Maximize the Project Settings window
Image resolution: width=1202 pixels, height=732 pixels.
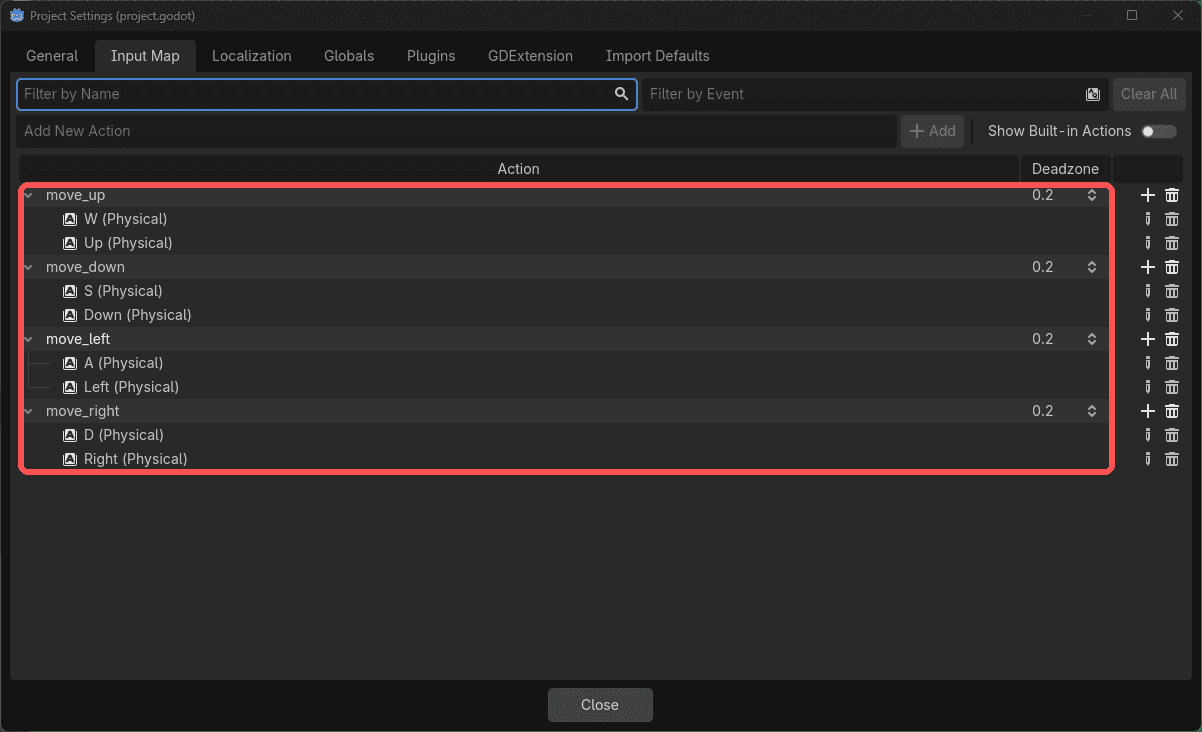1132,16
